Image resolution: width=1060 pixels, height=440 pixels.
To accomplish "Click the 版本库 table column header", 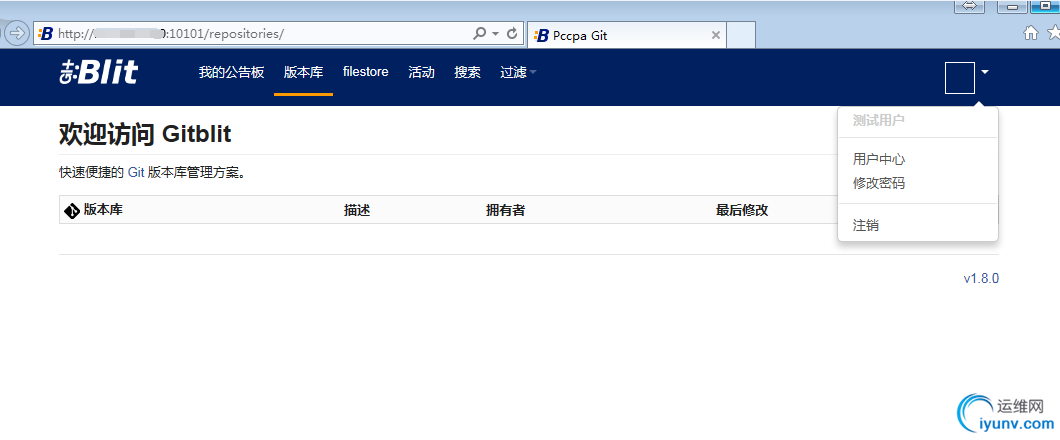I will [x=103, y=210].
